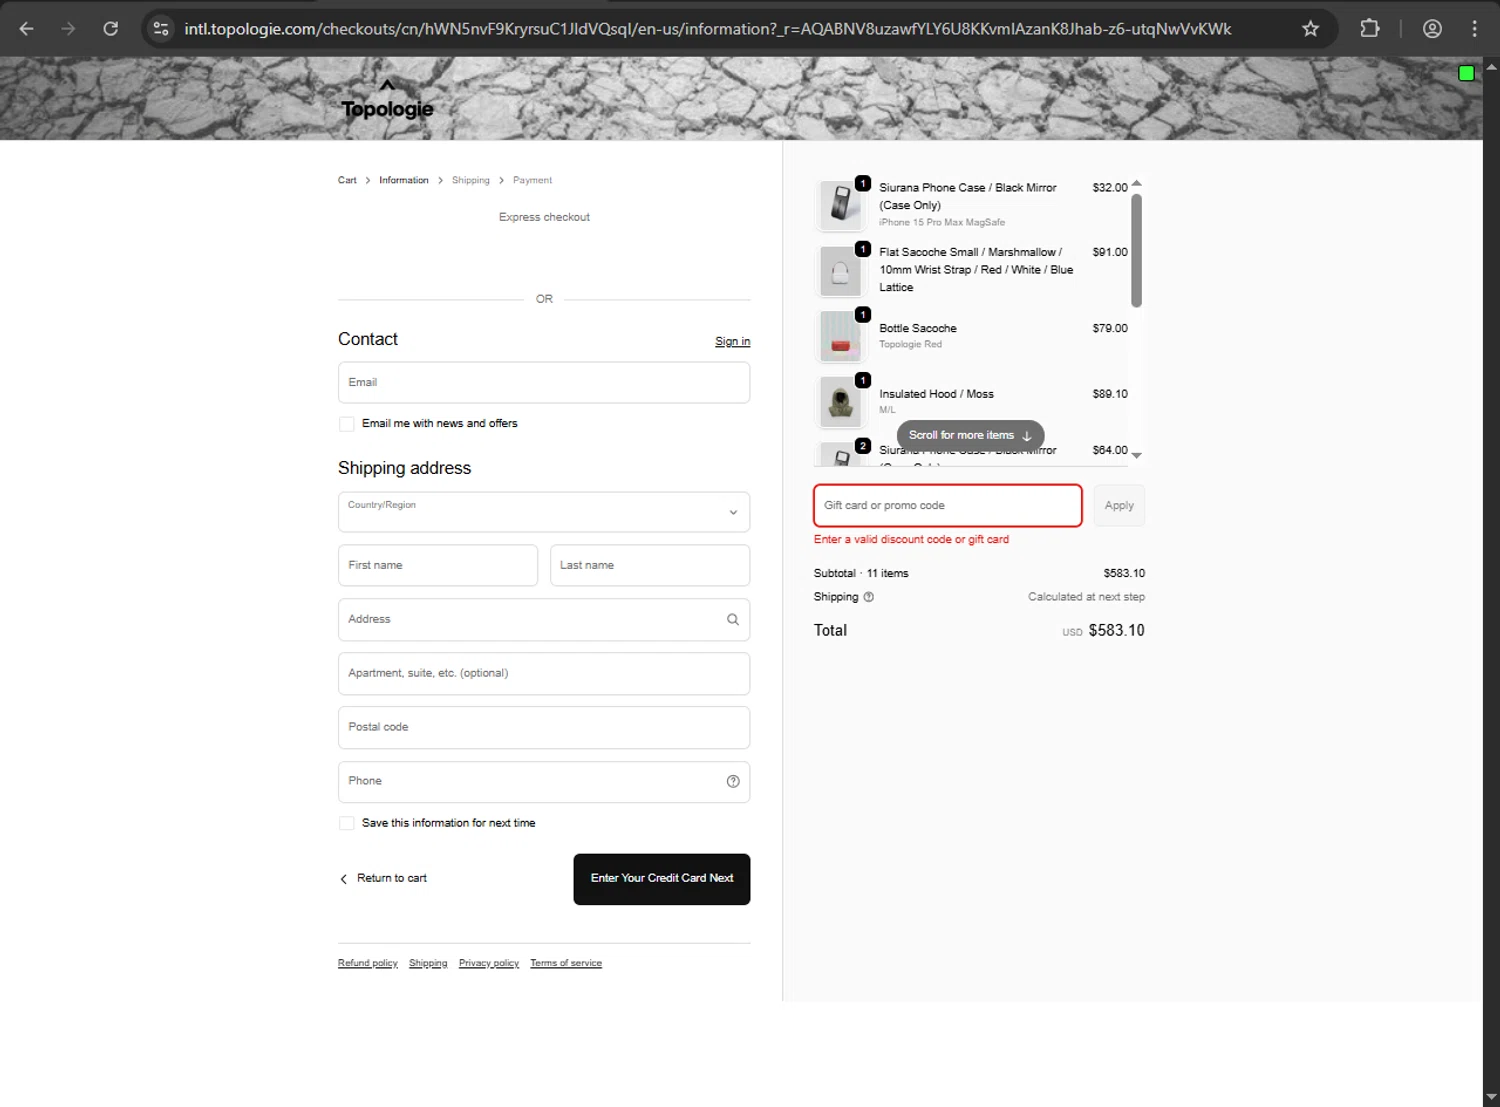Open the Terms of service link
Screen dimensions: 1500x1107
coord(566,964)
